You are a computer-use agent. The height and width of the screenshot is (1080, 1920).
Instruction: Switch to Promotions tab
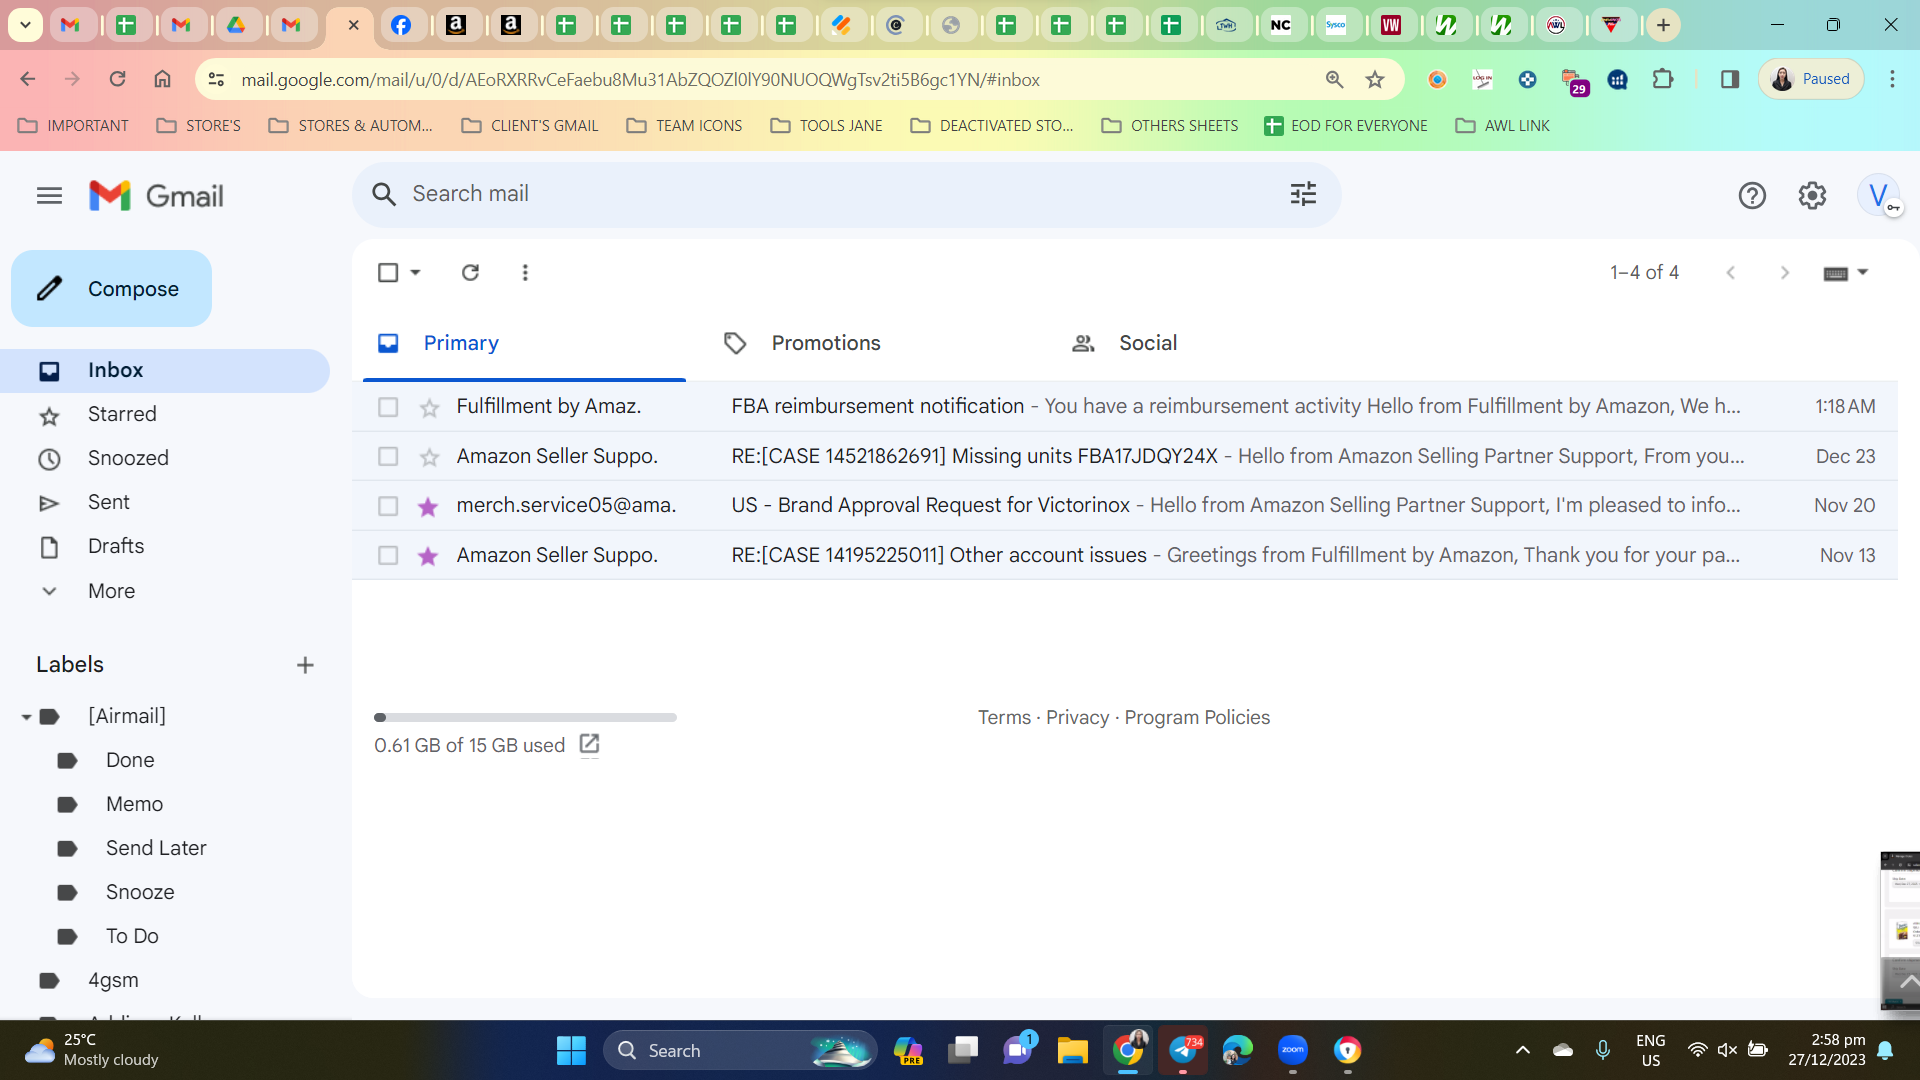click(x=870, y=343)
